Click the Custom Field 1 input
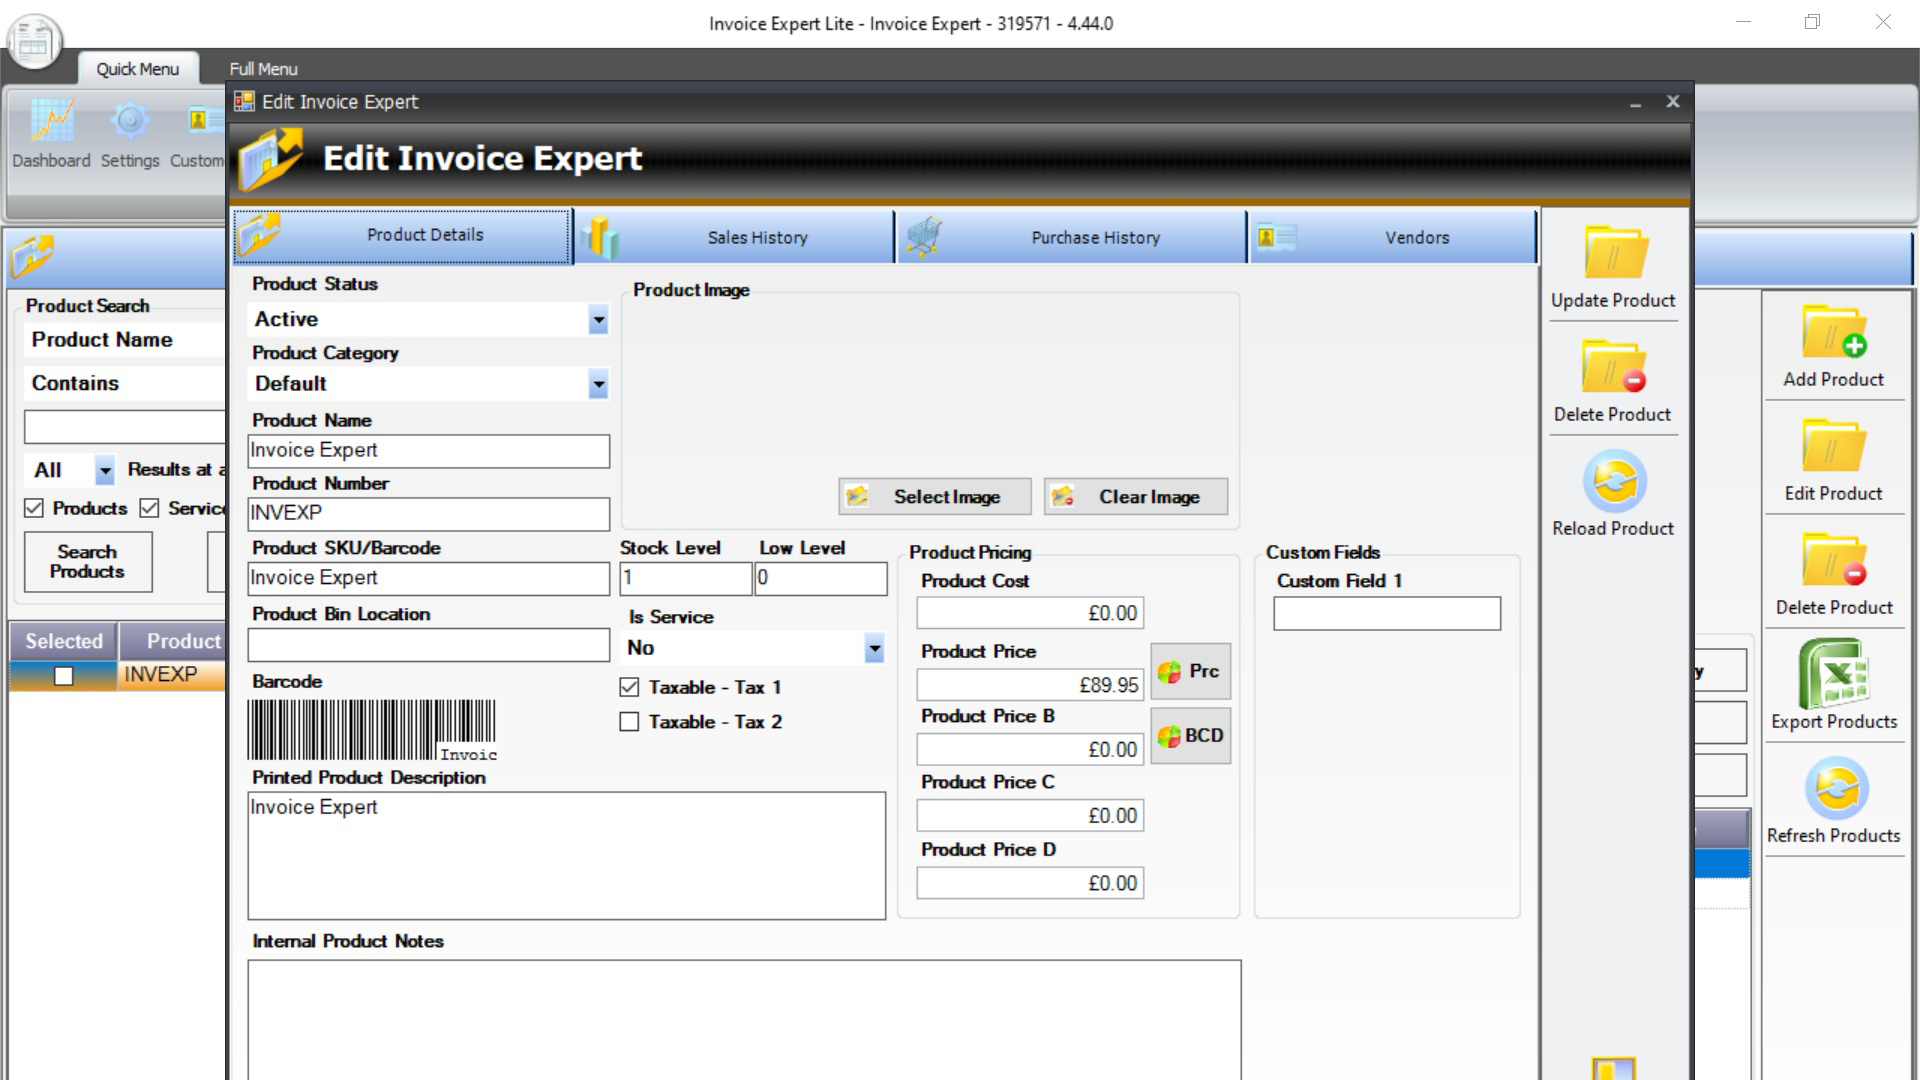The image size is (1920, 1080). point(1387,613)
